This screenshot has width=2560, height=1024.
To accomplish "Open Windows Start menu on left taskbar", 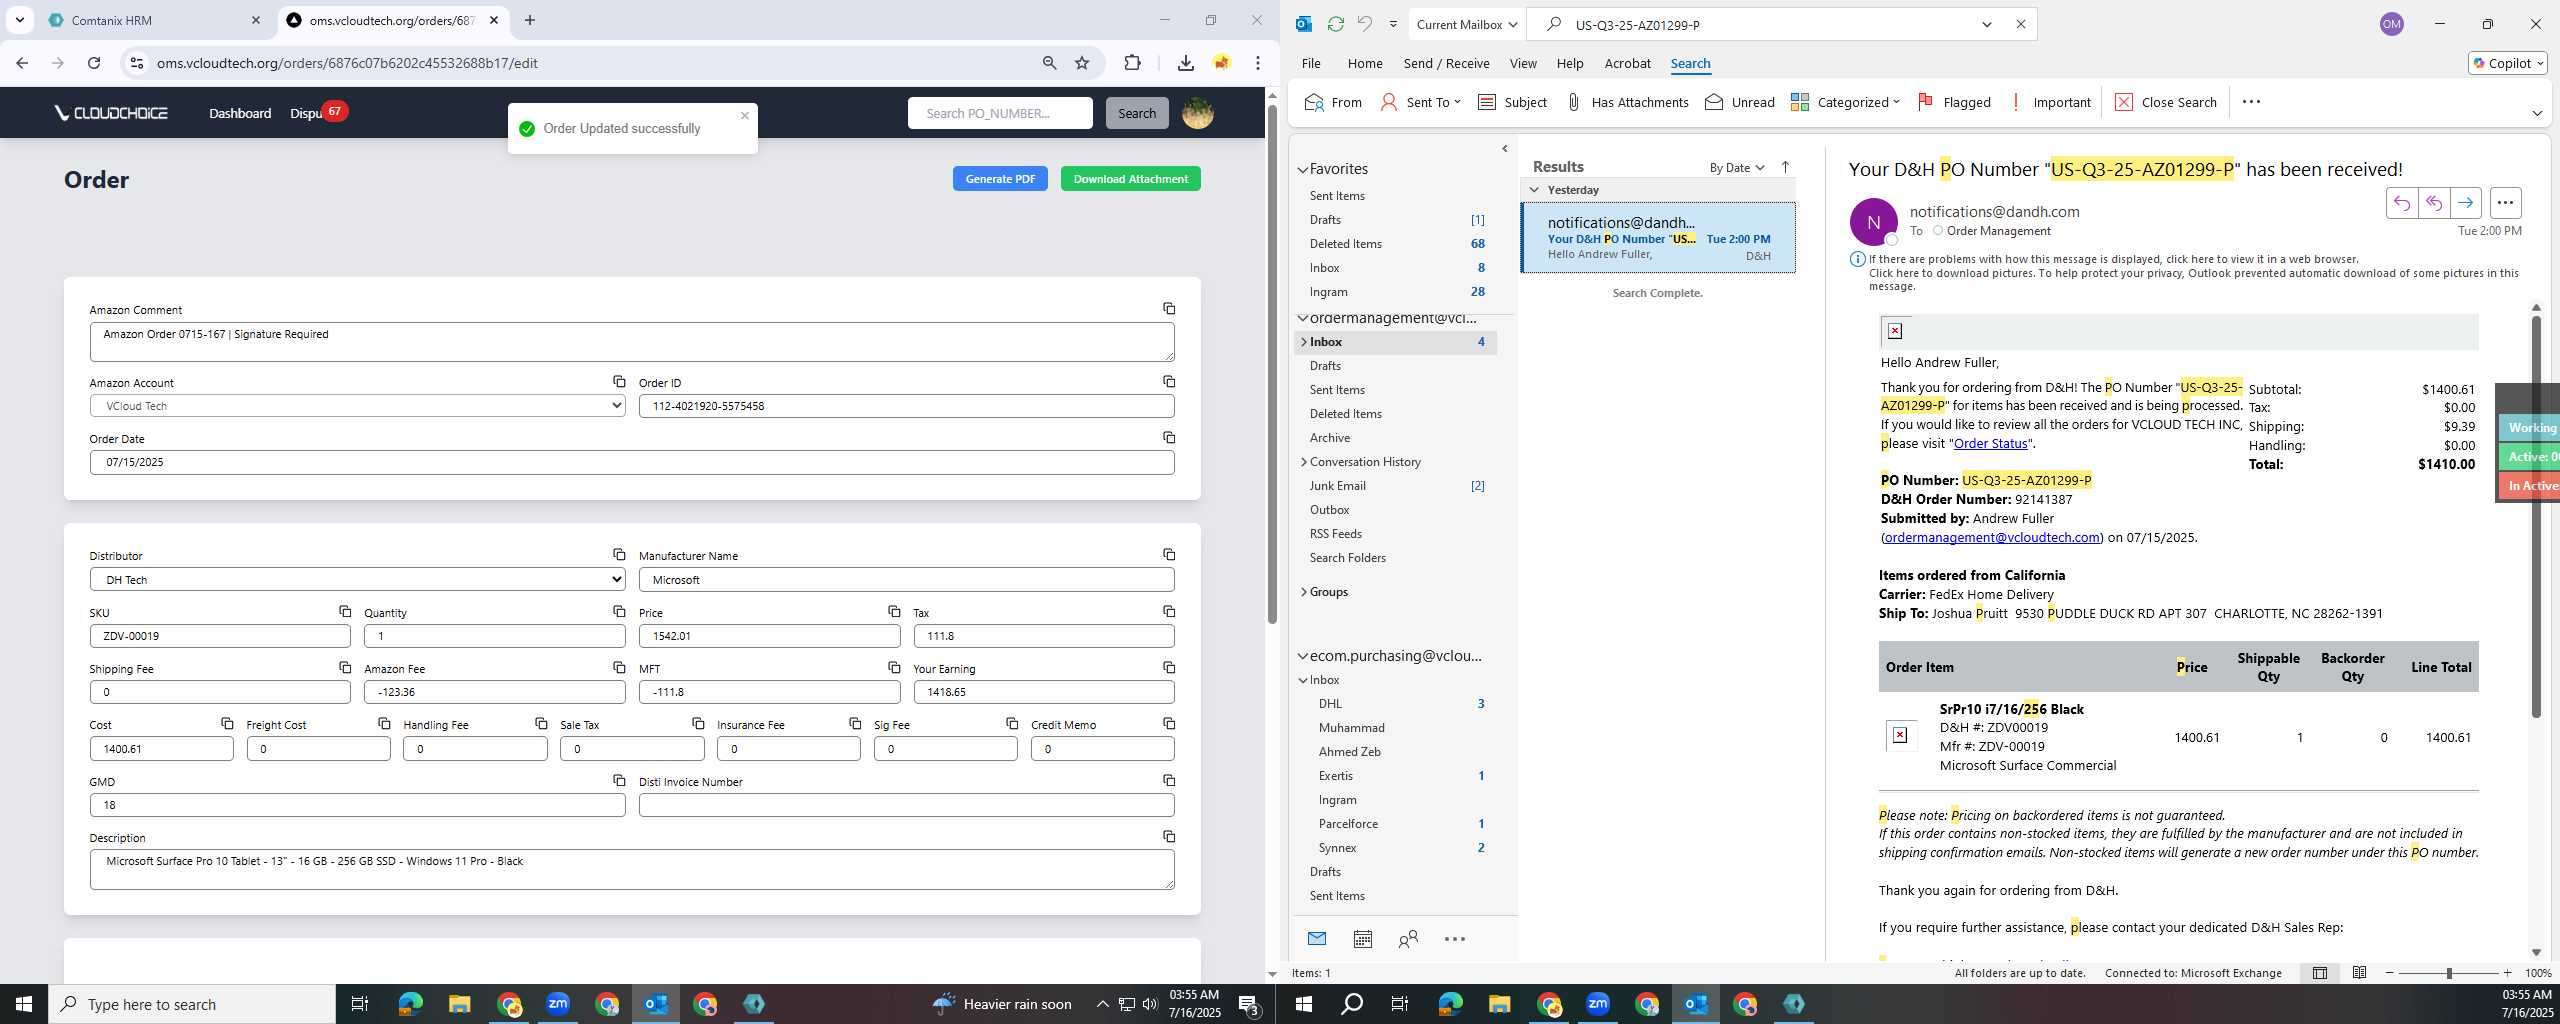I will click(24, 1004).
